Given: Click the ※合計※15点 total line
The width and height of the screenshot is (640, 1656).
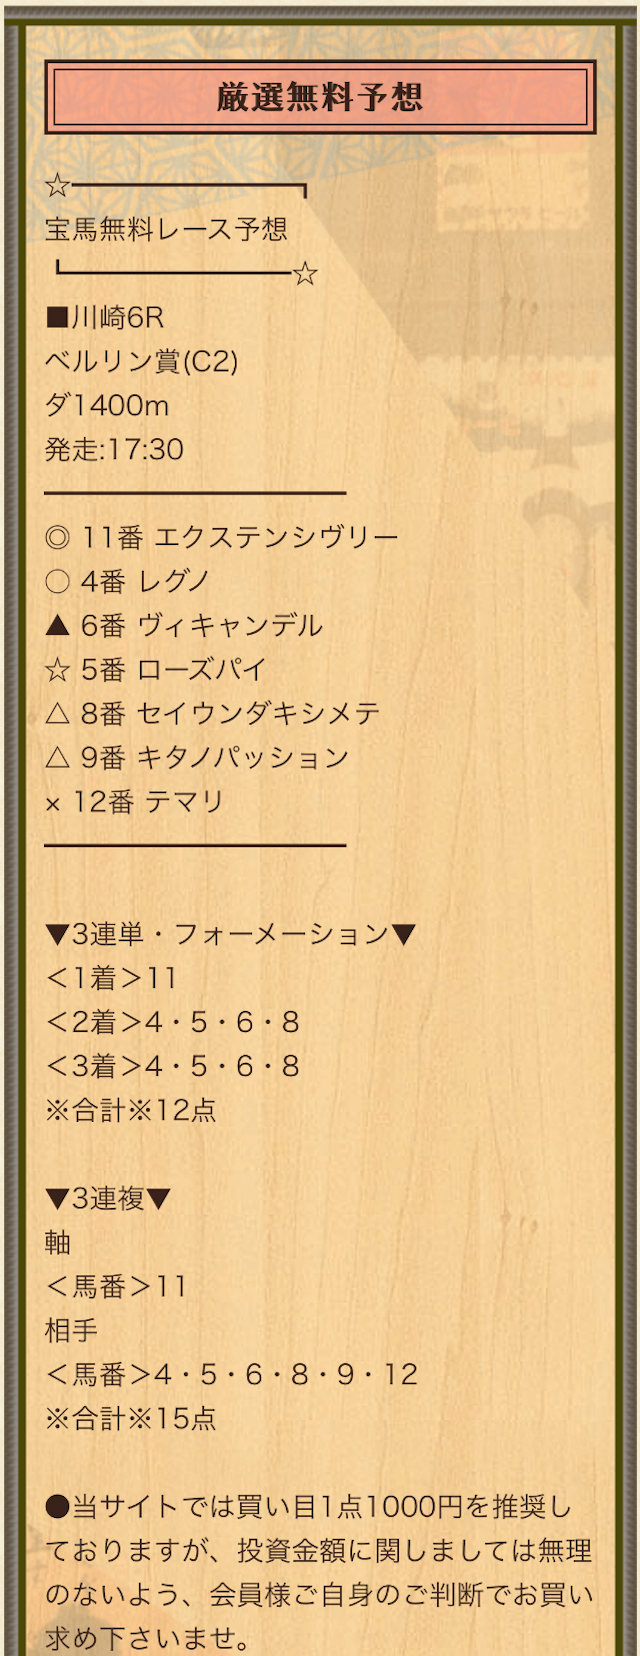Looking at the screenshot, I should coord(131,1418).
